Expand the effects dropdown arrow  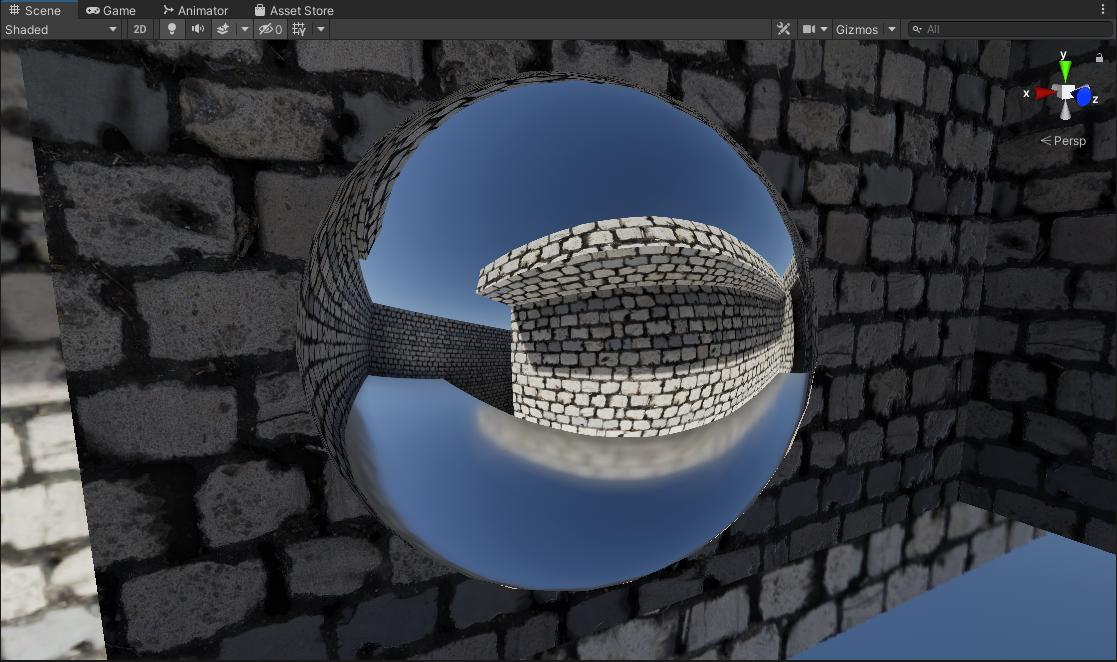(244, 29)
